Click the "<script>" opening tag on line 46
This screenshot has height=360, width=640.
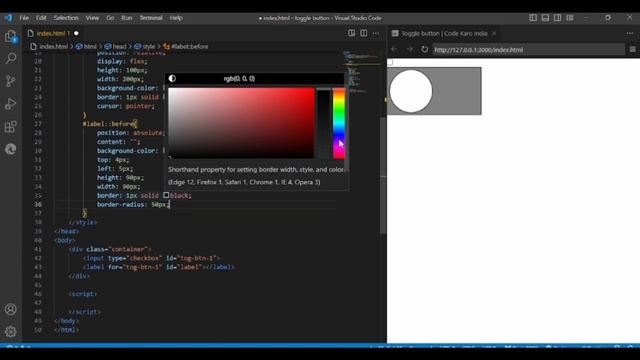[x=83, y=293]
